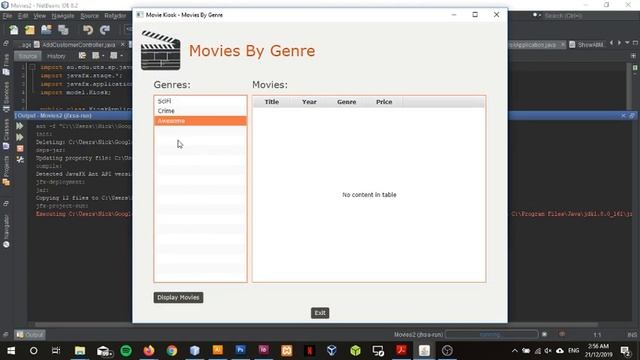640x360 pixels.
Task: Click the Re-run with options icon in Output
Action: pyautogui.click(x=20, y=137)
